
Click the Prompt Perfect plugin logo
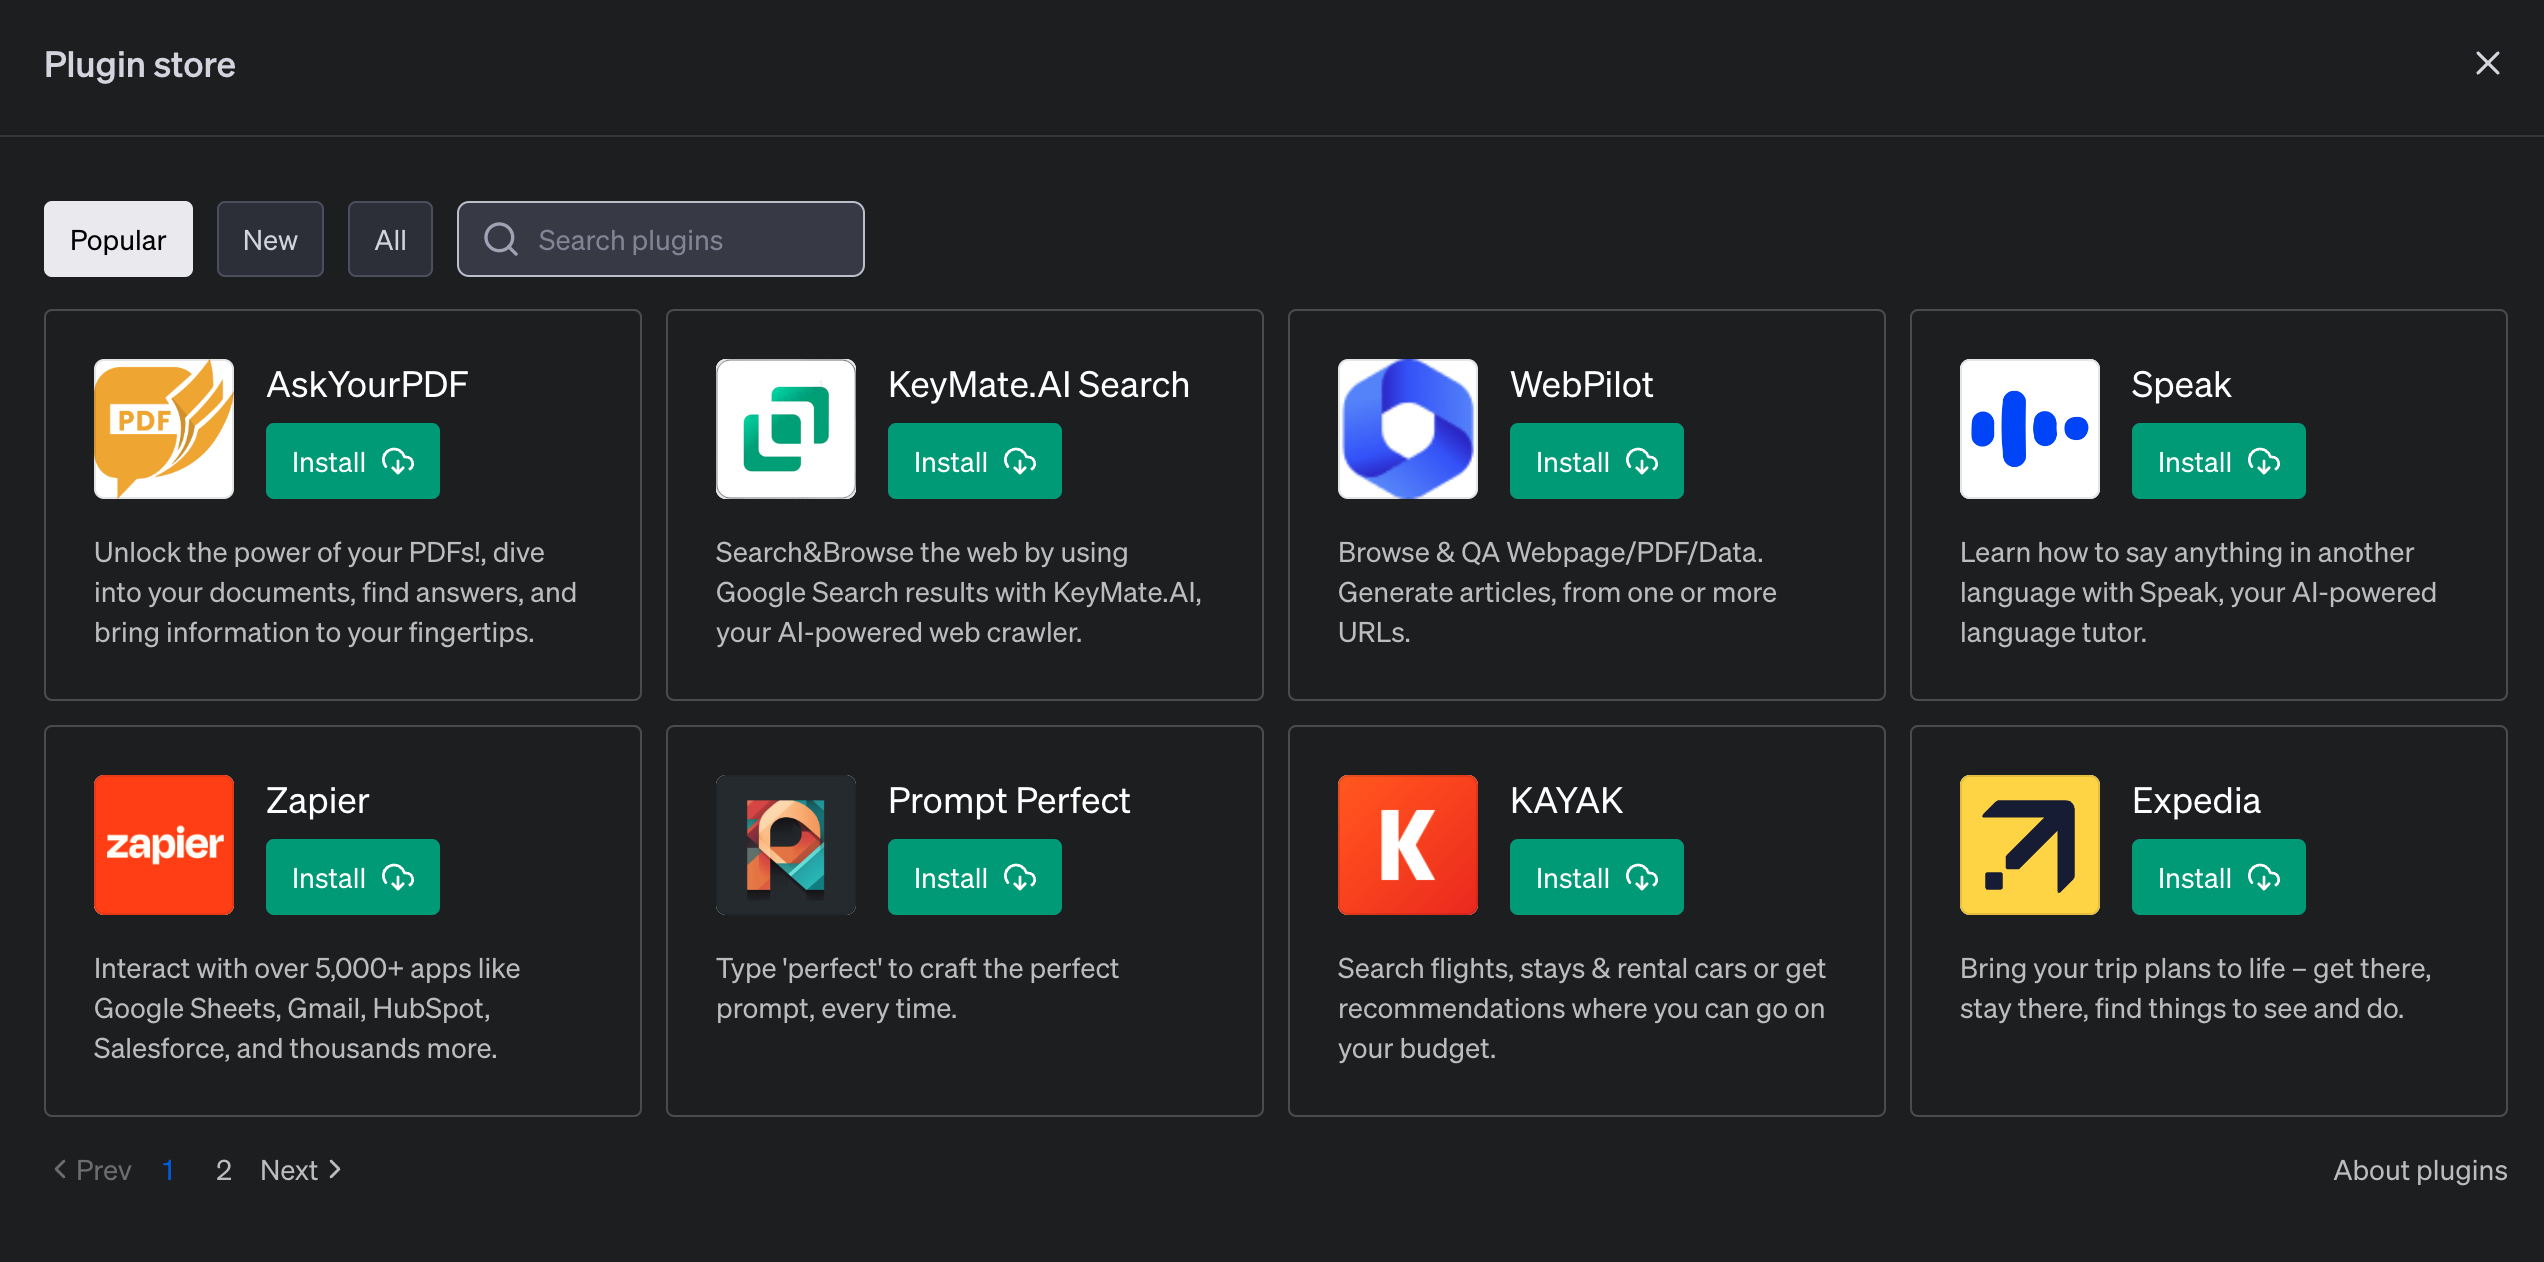786,845
